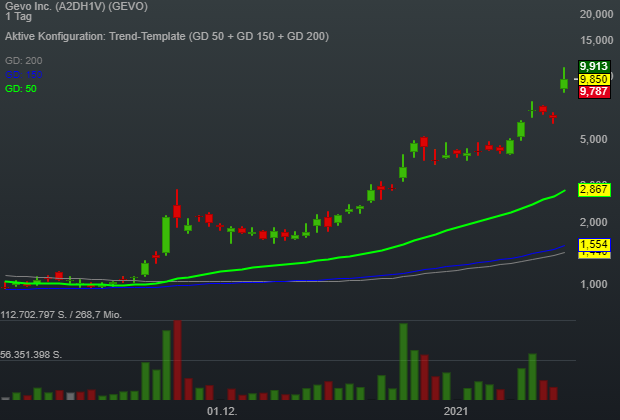Image resolution: width=620 pixels, height=420 pixels.
Task: Click the yellow 9,850 price tag
Action: 594,79
